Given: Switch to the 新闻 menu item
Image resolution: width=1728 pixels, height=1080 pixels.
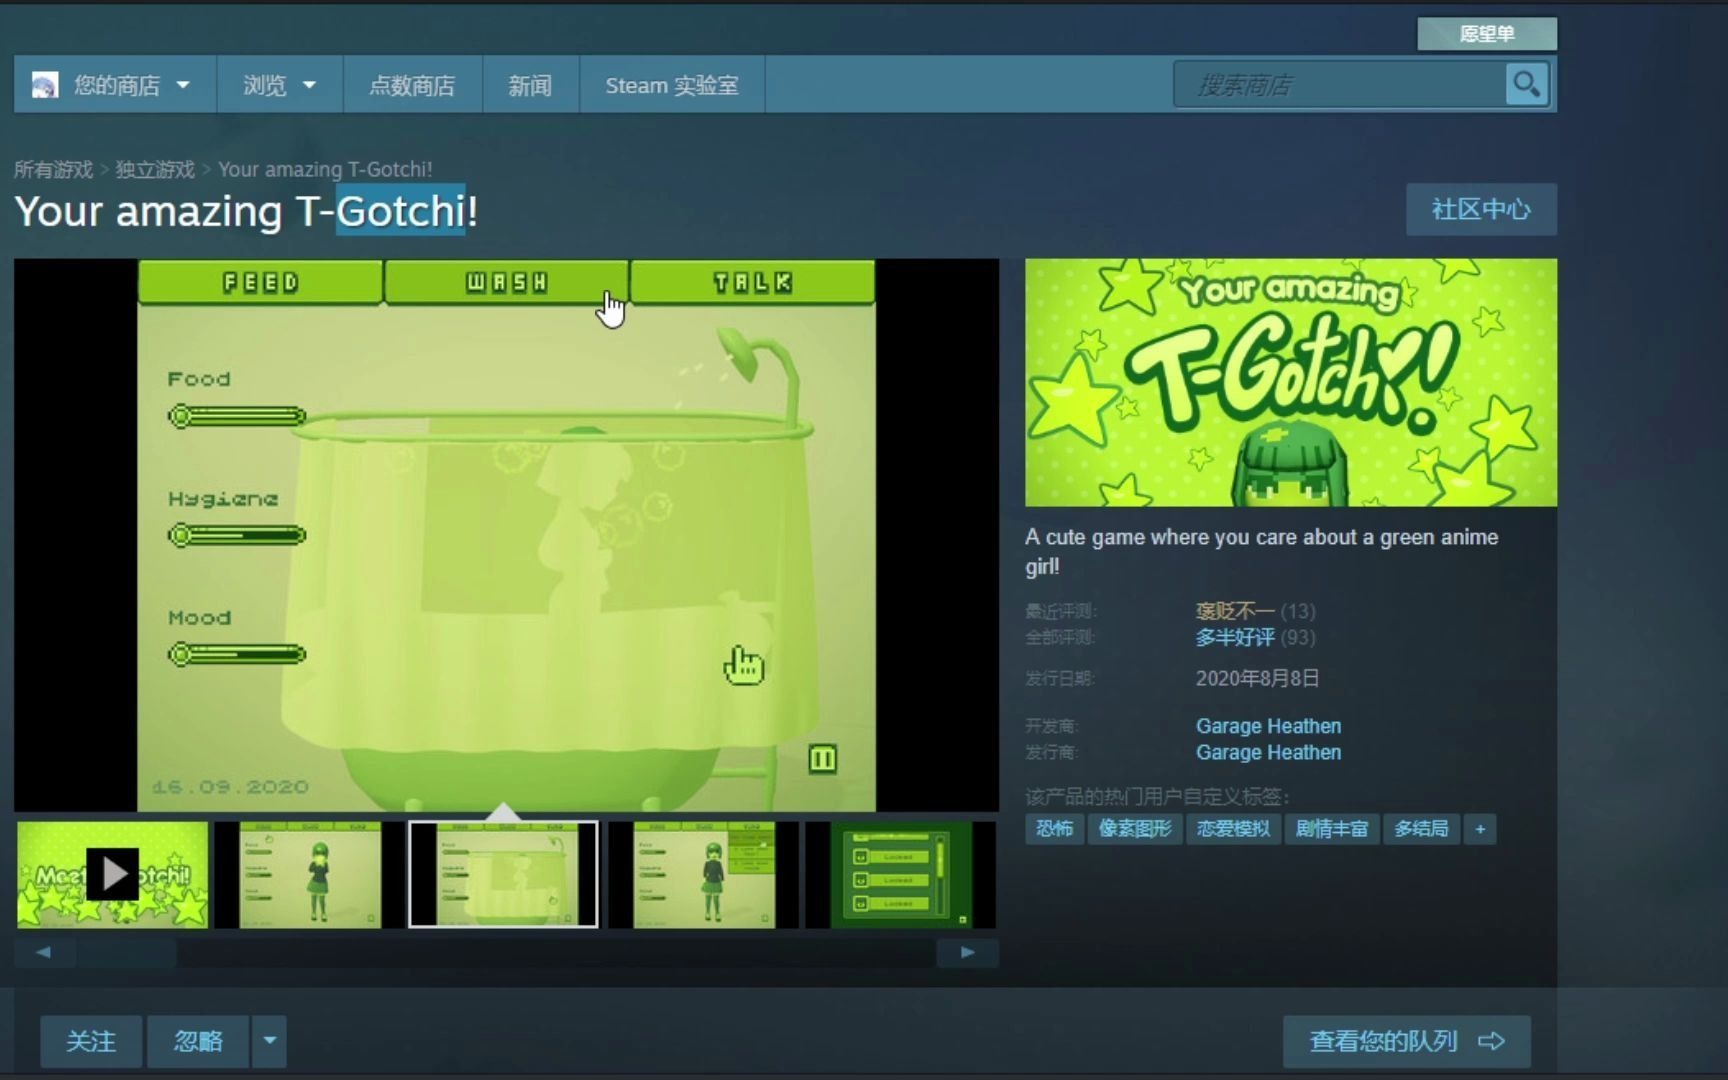Looking at the screenshot, I should pos(530,84).
